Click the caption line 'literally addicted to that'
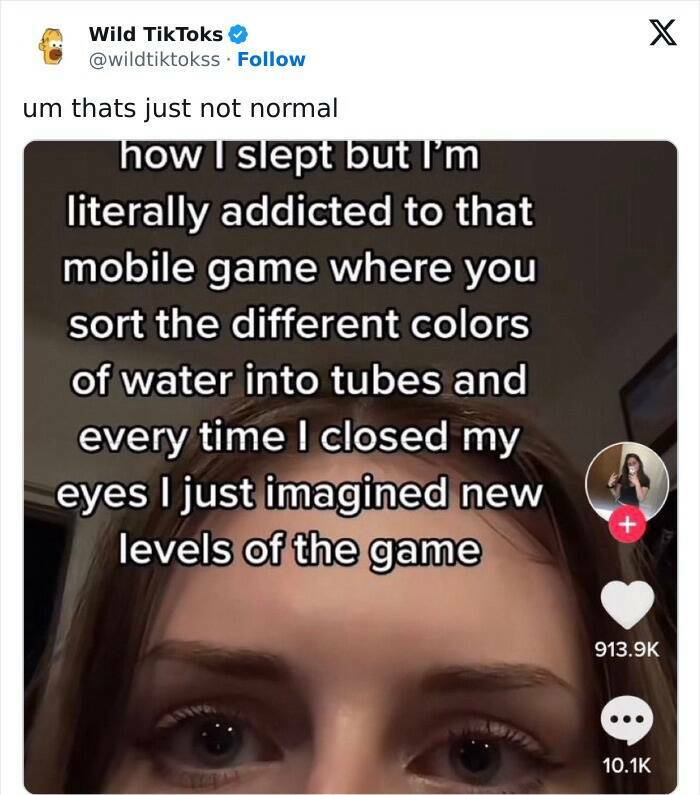This screenshot has height=795, width=700. [x=300, y=211]
